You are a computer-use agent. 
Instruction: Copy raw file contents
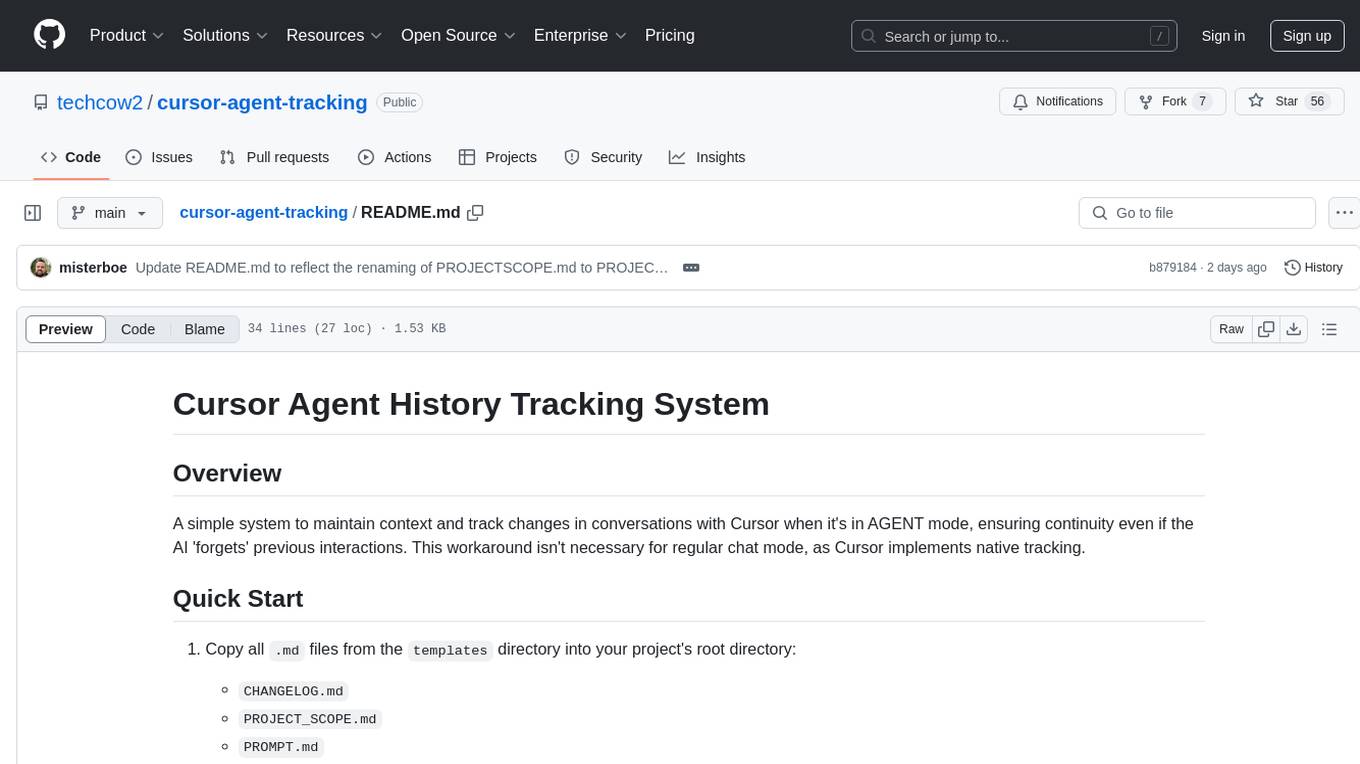pos(1266,329)
